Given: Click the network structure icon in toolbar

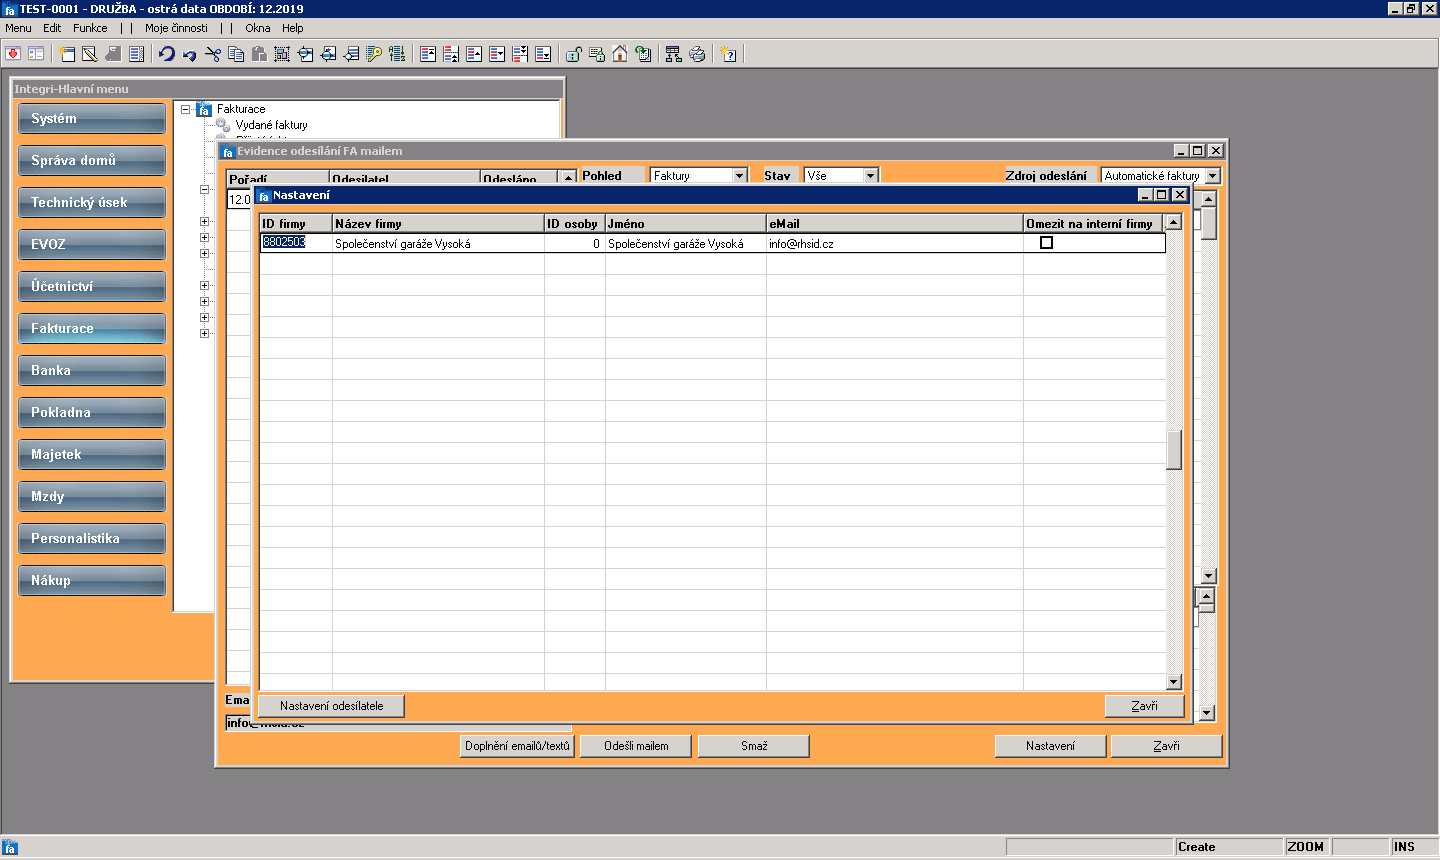Looking at the screenshot, I should coord(673,54).
